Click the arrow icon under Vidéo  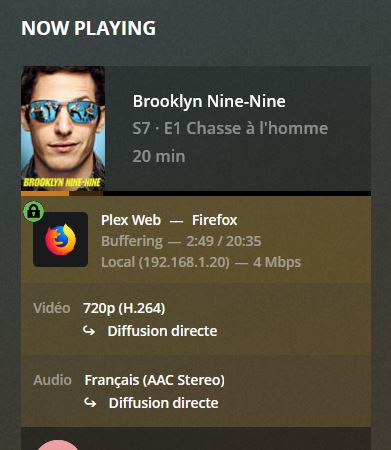[x=89, y=331]
